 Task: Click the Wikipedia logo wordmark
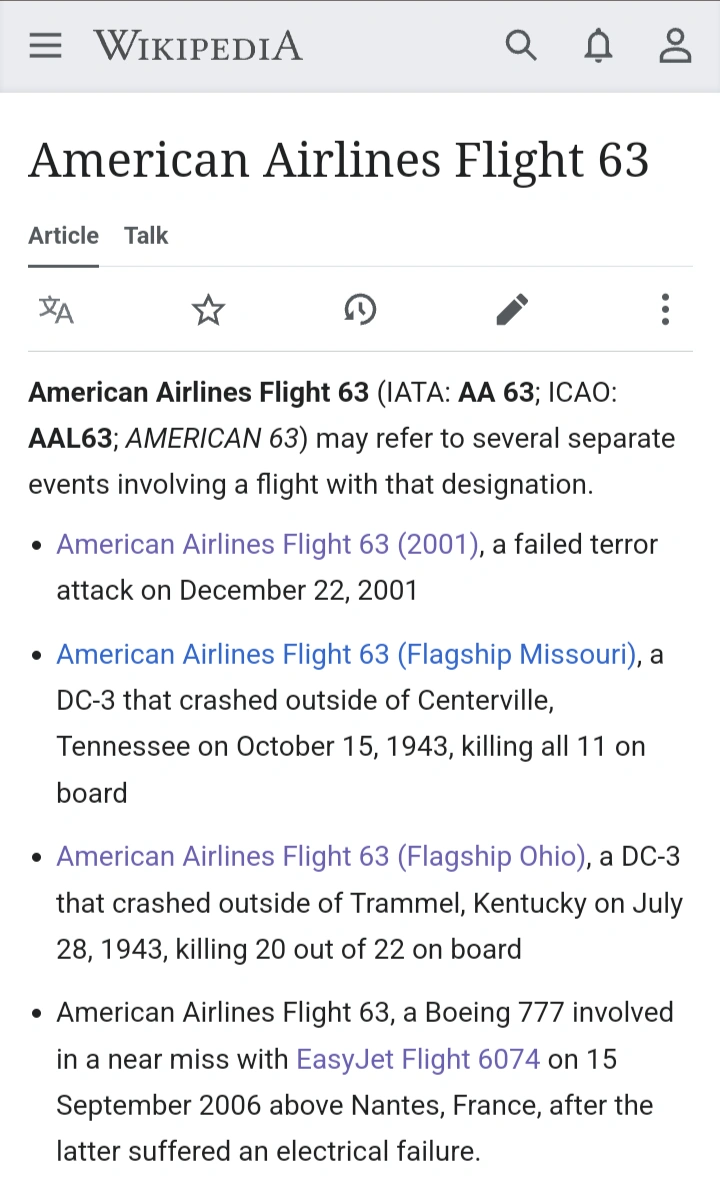coord(198,46)
